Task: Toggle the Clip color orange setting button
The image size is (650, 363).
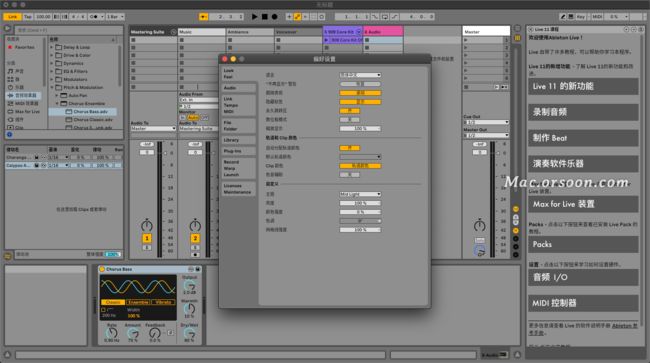Action: click(x=360, y=166)
